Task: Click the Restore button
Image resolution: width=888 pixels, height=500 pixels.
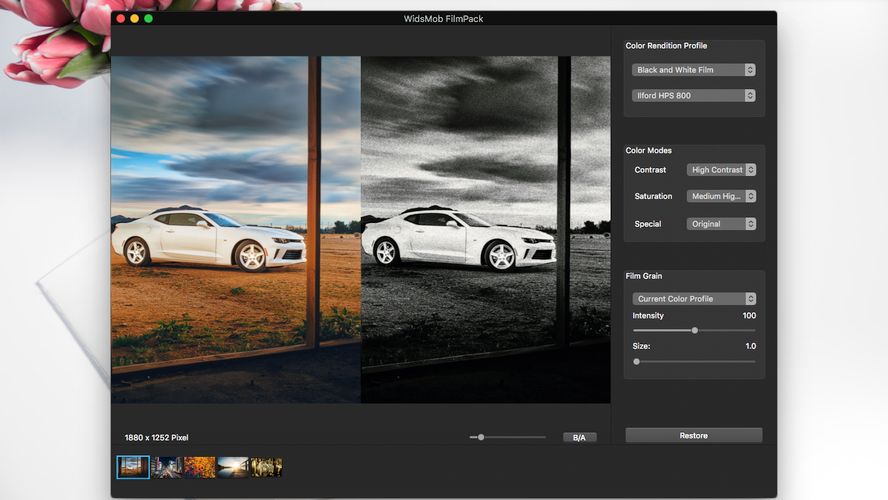Action: point(694,435)
